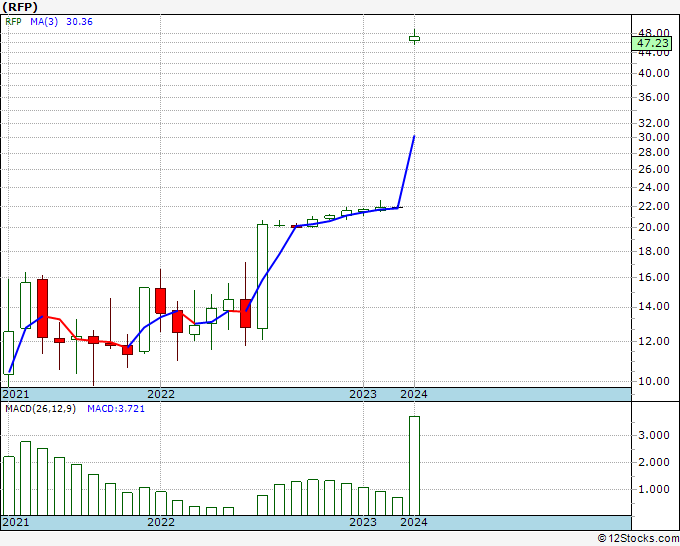Click the 28.00 price axis label
This screenshot has width=680, height=546.
[654, 152]
